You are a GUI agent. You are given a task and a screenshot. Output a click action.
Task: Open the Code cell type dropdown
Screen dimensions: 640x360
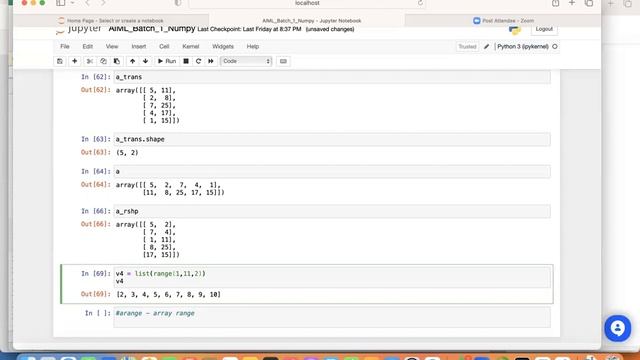[x=246, y=61]
